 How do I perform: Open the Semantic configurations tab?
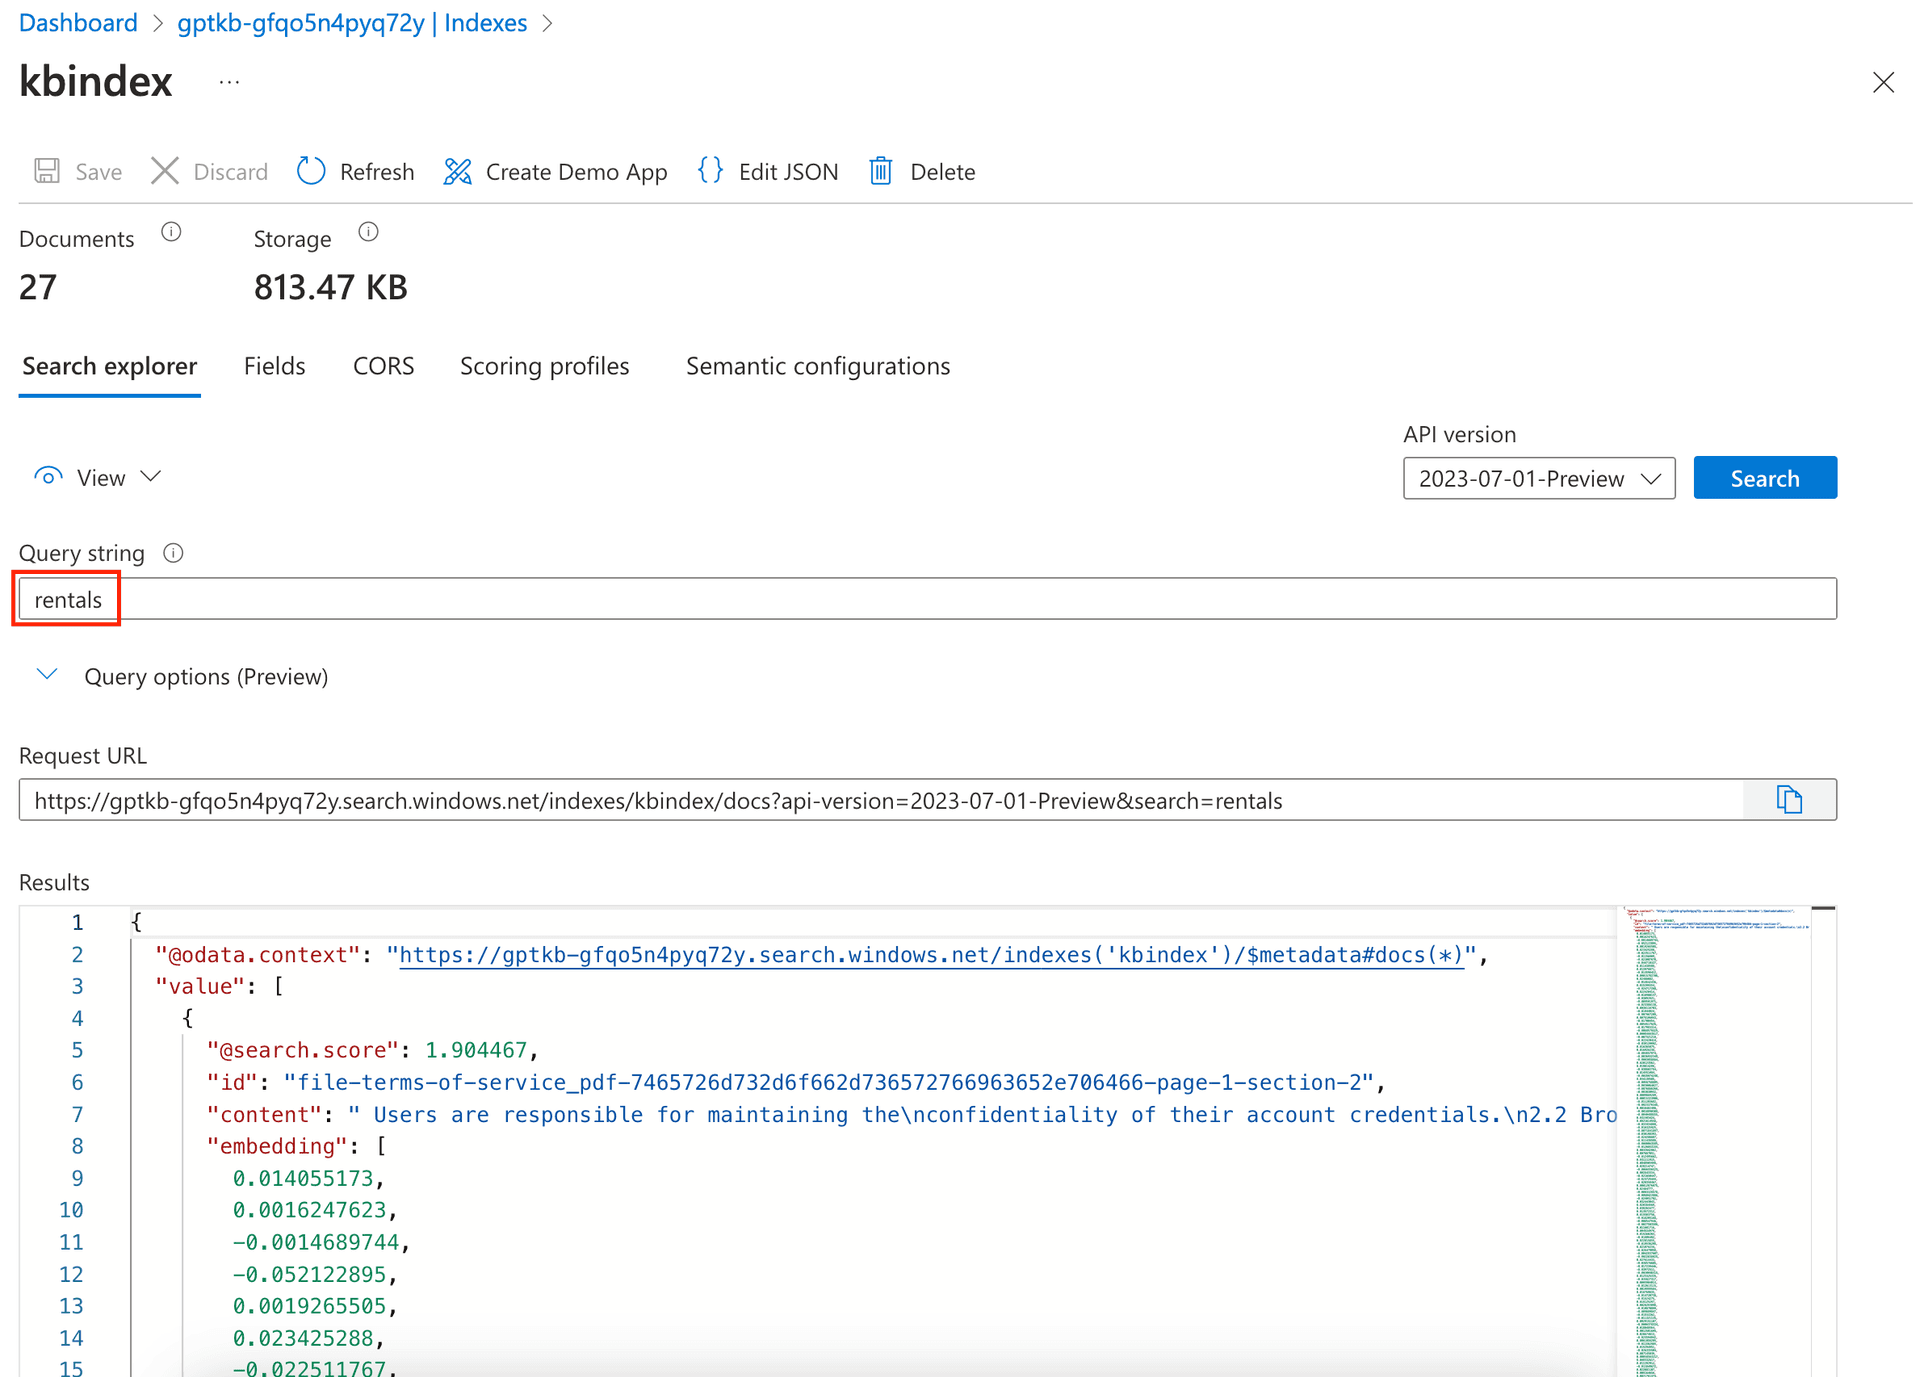(817, 366)
